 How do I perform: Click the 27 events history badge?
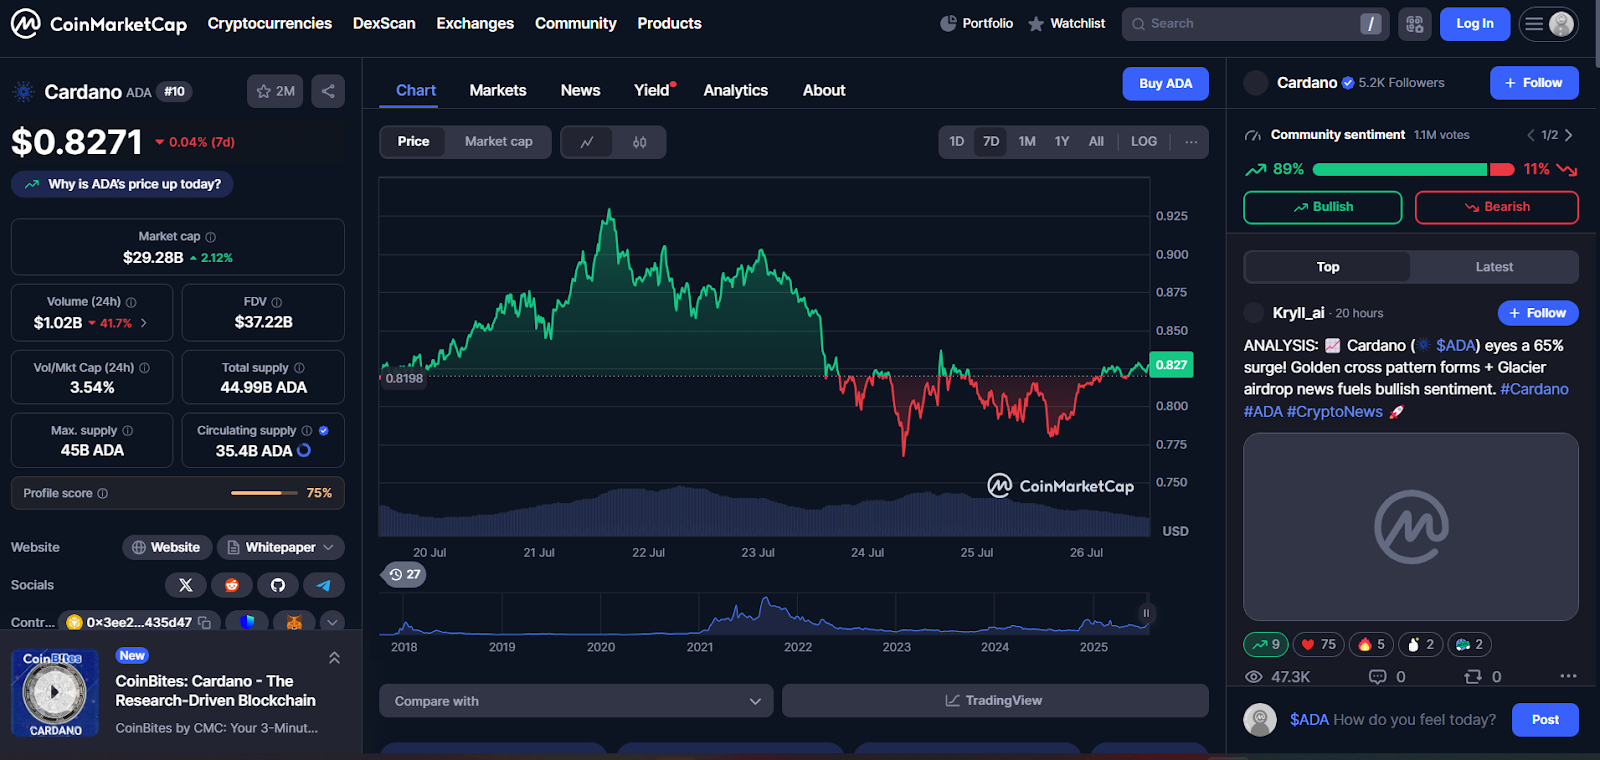[x=405, y=574]
